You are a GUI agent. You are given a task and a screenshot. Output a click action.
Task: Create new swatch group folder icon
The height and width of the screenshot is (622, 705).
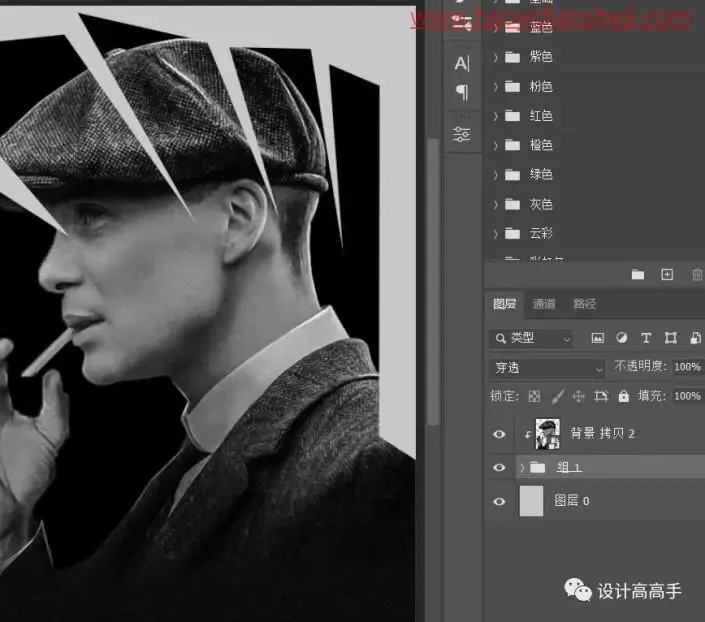[x=638, y=274]
